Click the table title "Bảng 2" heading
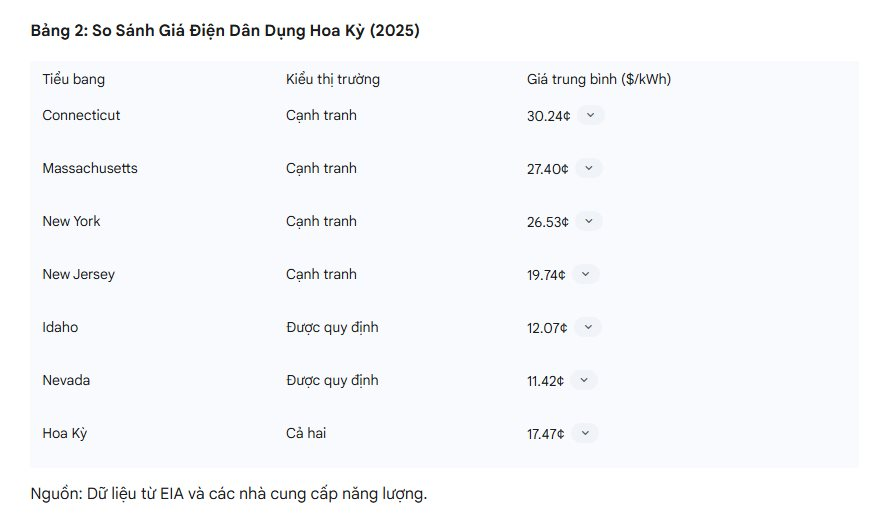The width and height of the screenshot is (890, 523). (x=225, y=31)
